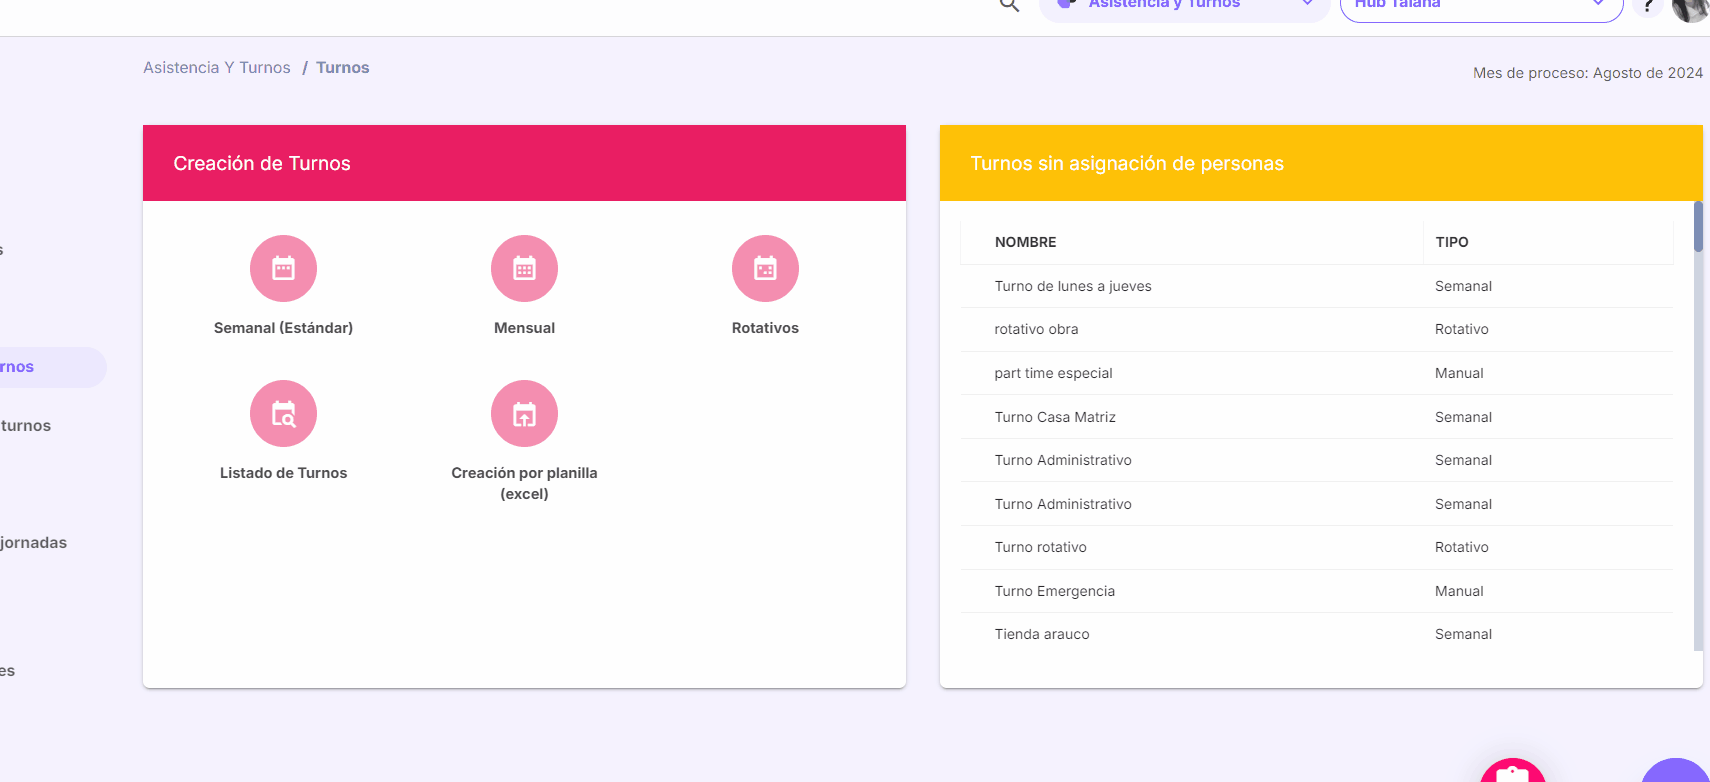Open the Semanal (Estándar) shift icon
The height and width of the screenshot is (782, 1710).
click(283, 268)
